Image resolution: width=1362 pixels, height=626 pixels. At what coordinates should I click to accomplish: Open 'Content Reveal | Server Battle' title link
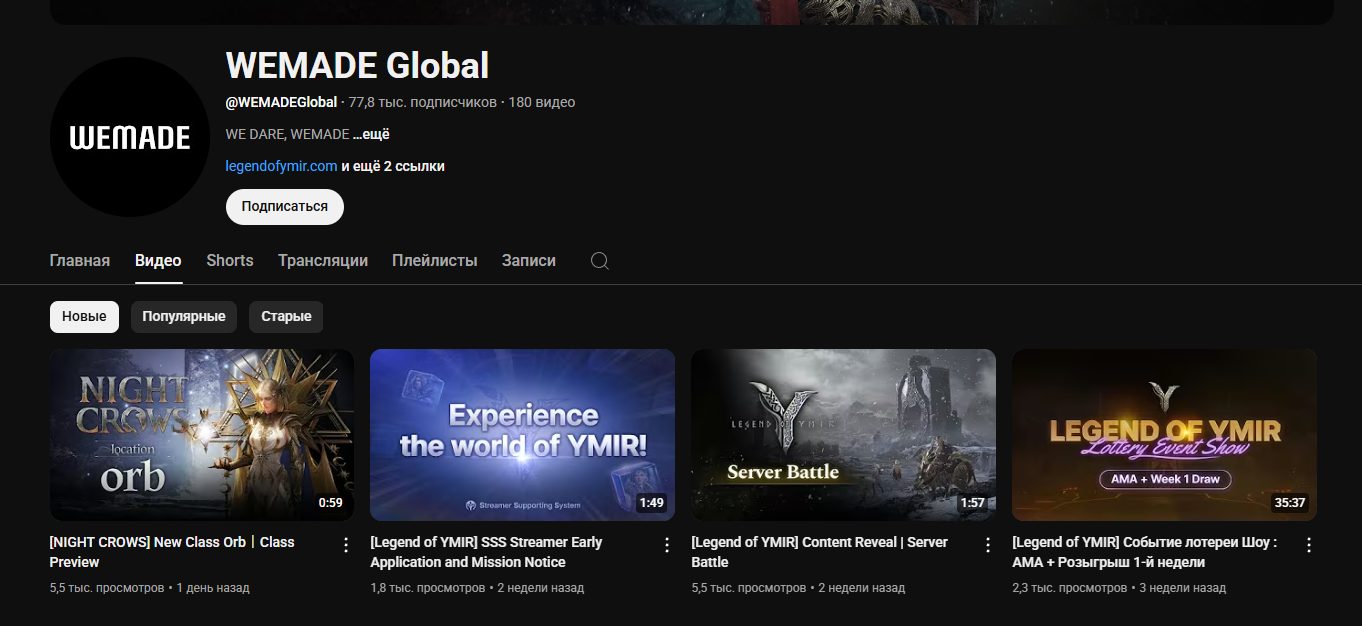pyautogui.click(x=819, y=552)
